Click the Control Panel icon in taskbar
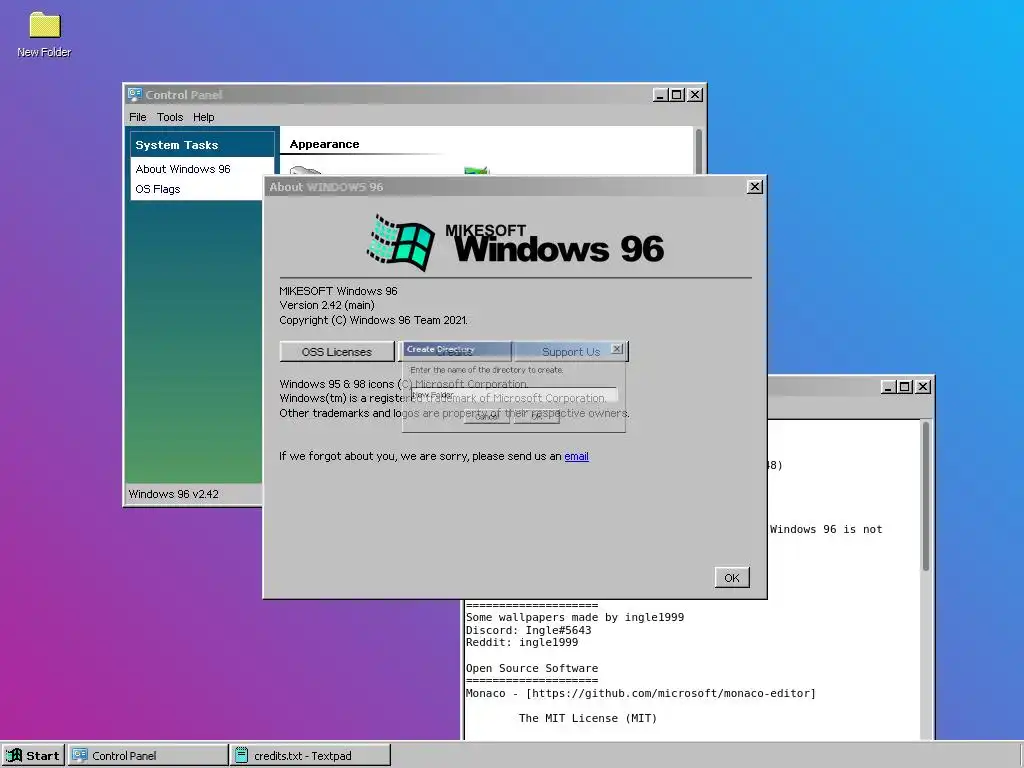The height and width of the screenshot is (768, 1024). pos(80,756)
